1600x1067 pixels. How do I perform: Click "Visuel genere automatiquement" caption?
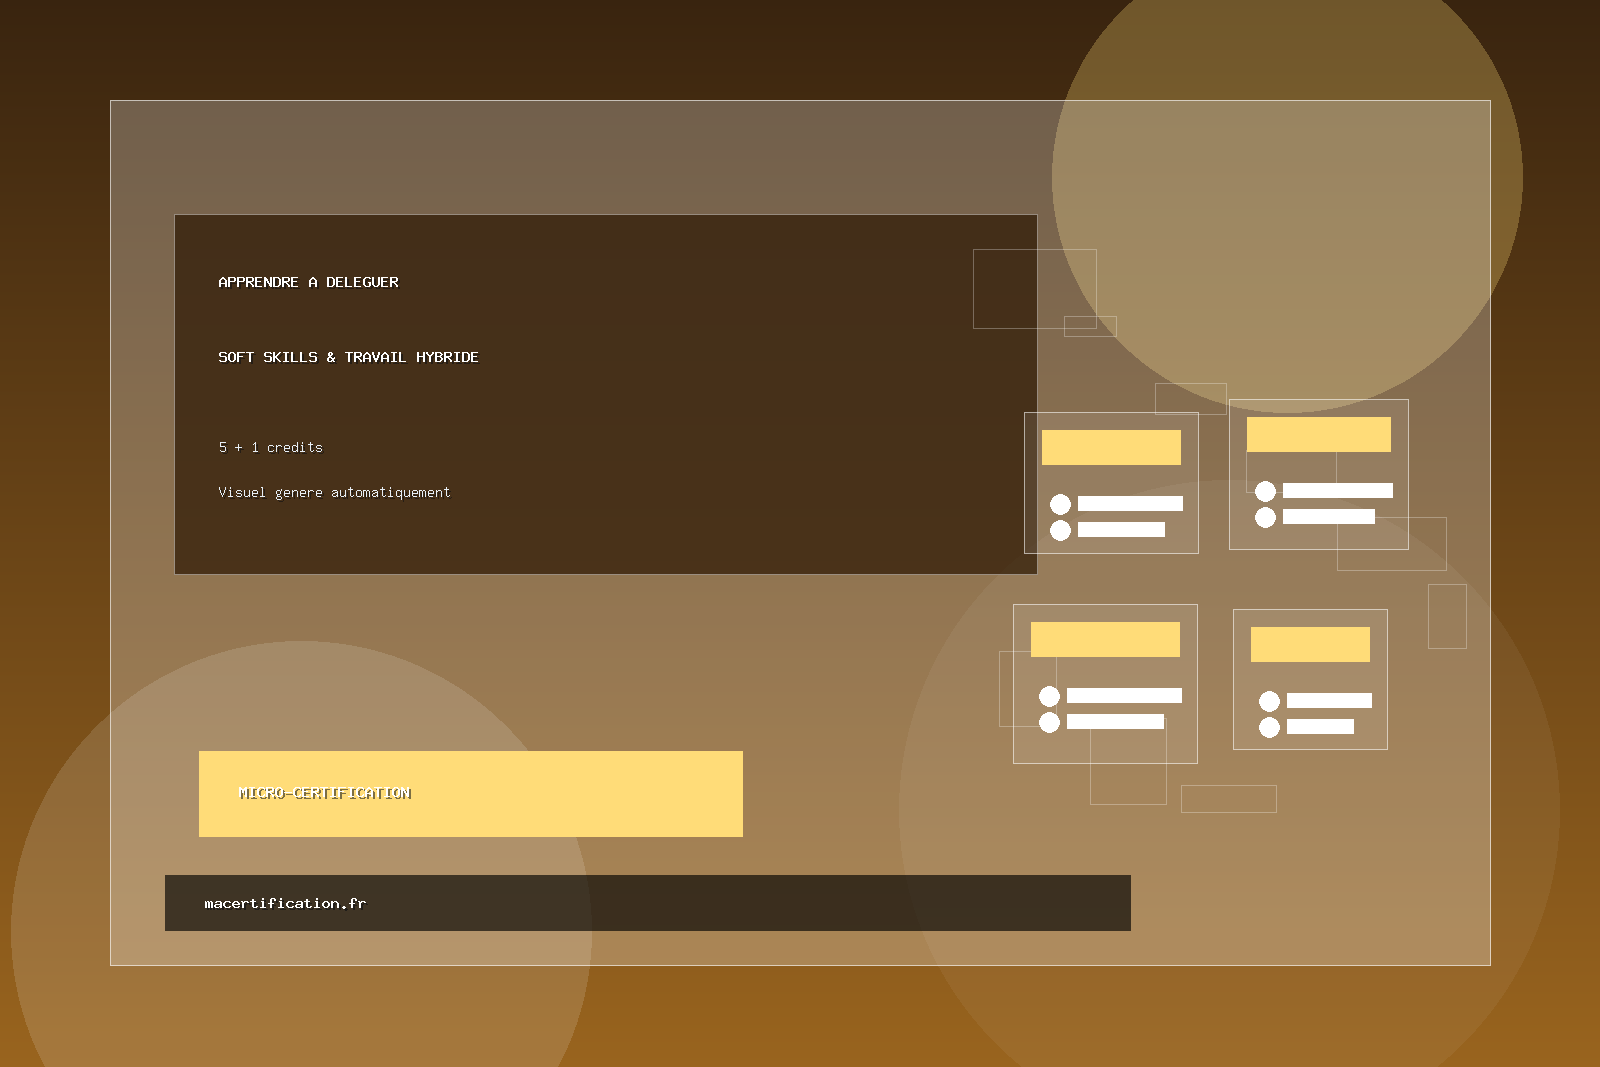pyautogui.click(x=334, y=492)
